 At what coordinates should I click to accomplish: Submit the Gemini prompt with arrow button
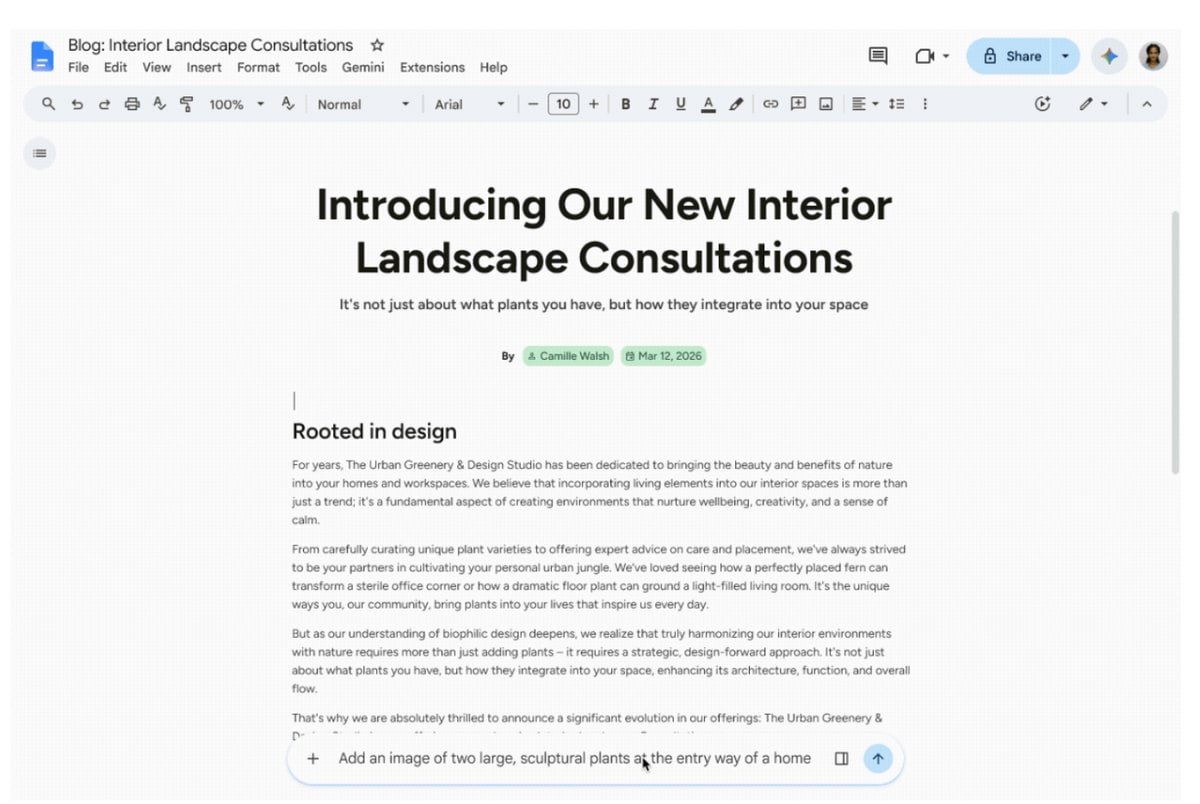click(x=877, y=758)
